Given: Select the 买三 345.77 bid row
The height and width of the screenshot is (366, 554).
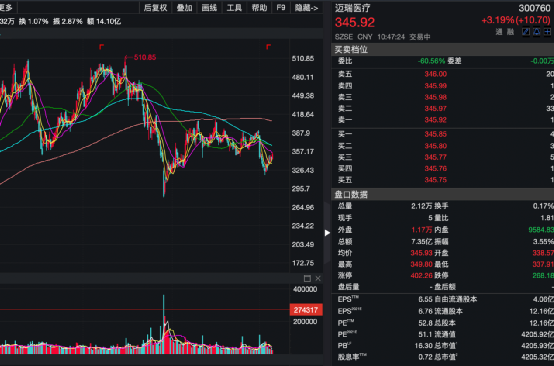Looking at the screenshot, I should [x=442, y=157].
